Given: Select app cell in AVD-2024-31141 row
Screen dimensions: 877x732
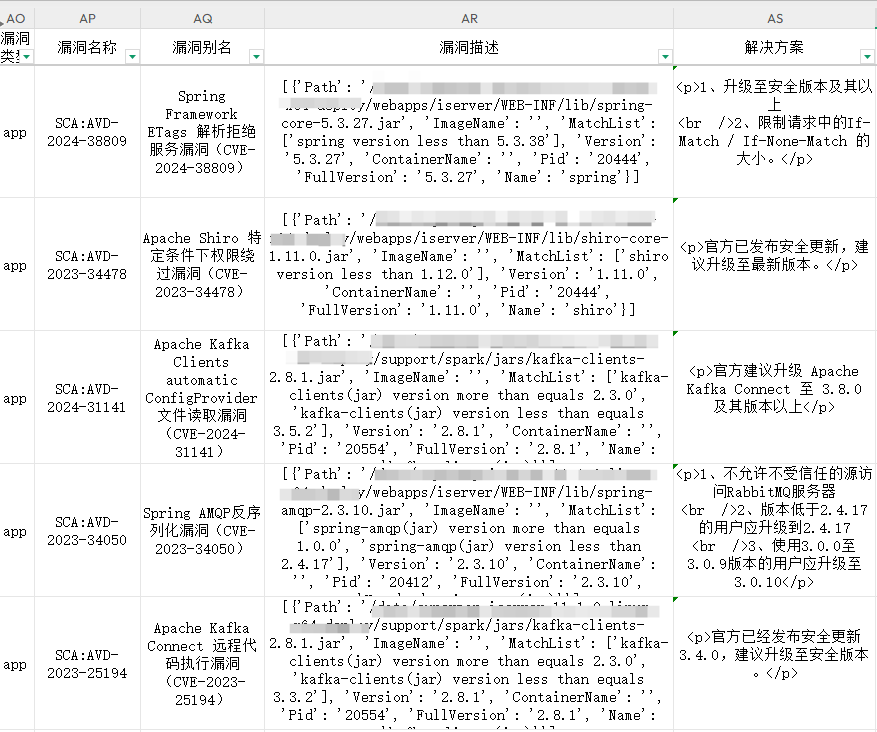Looking at the screenshot, I should 17,398.
